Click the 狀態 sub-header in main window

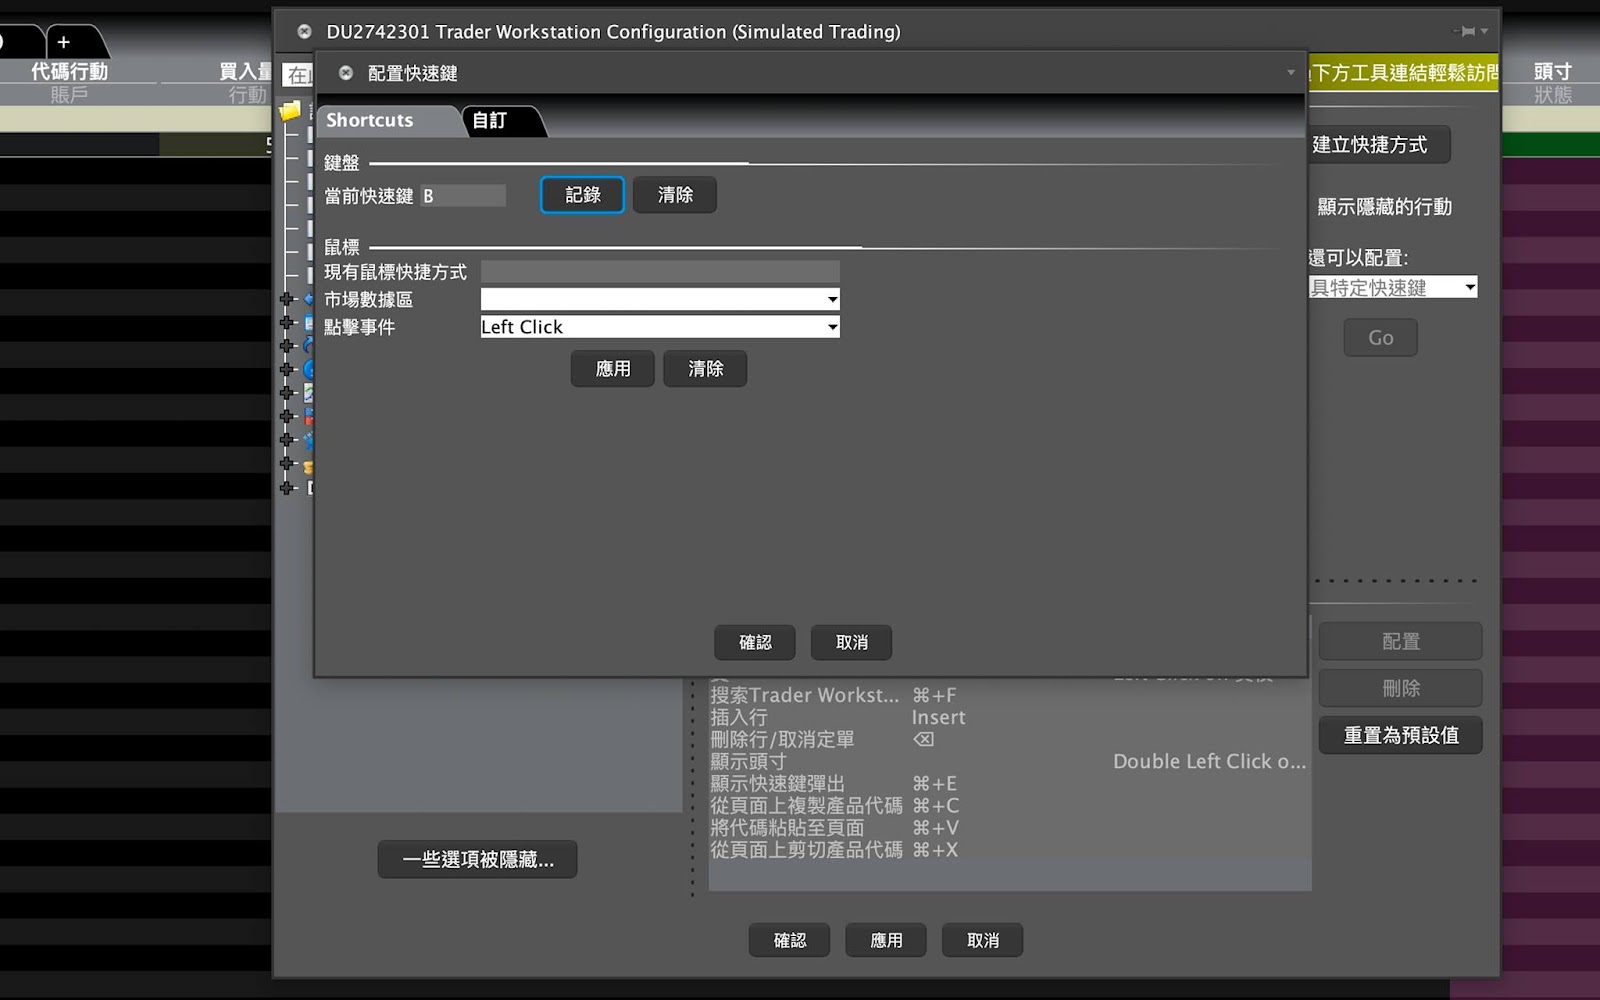click(x=1552, y=94)
